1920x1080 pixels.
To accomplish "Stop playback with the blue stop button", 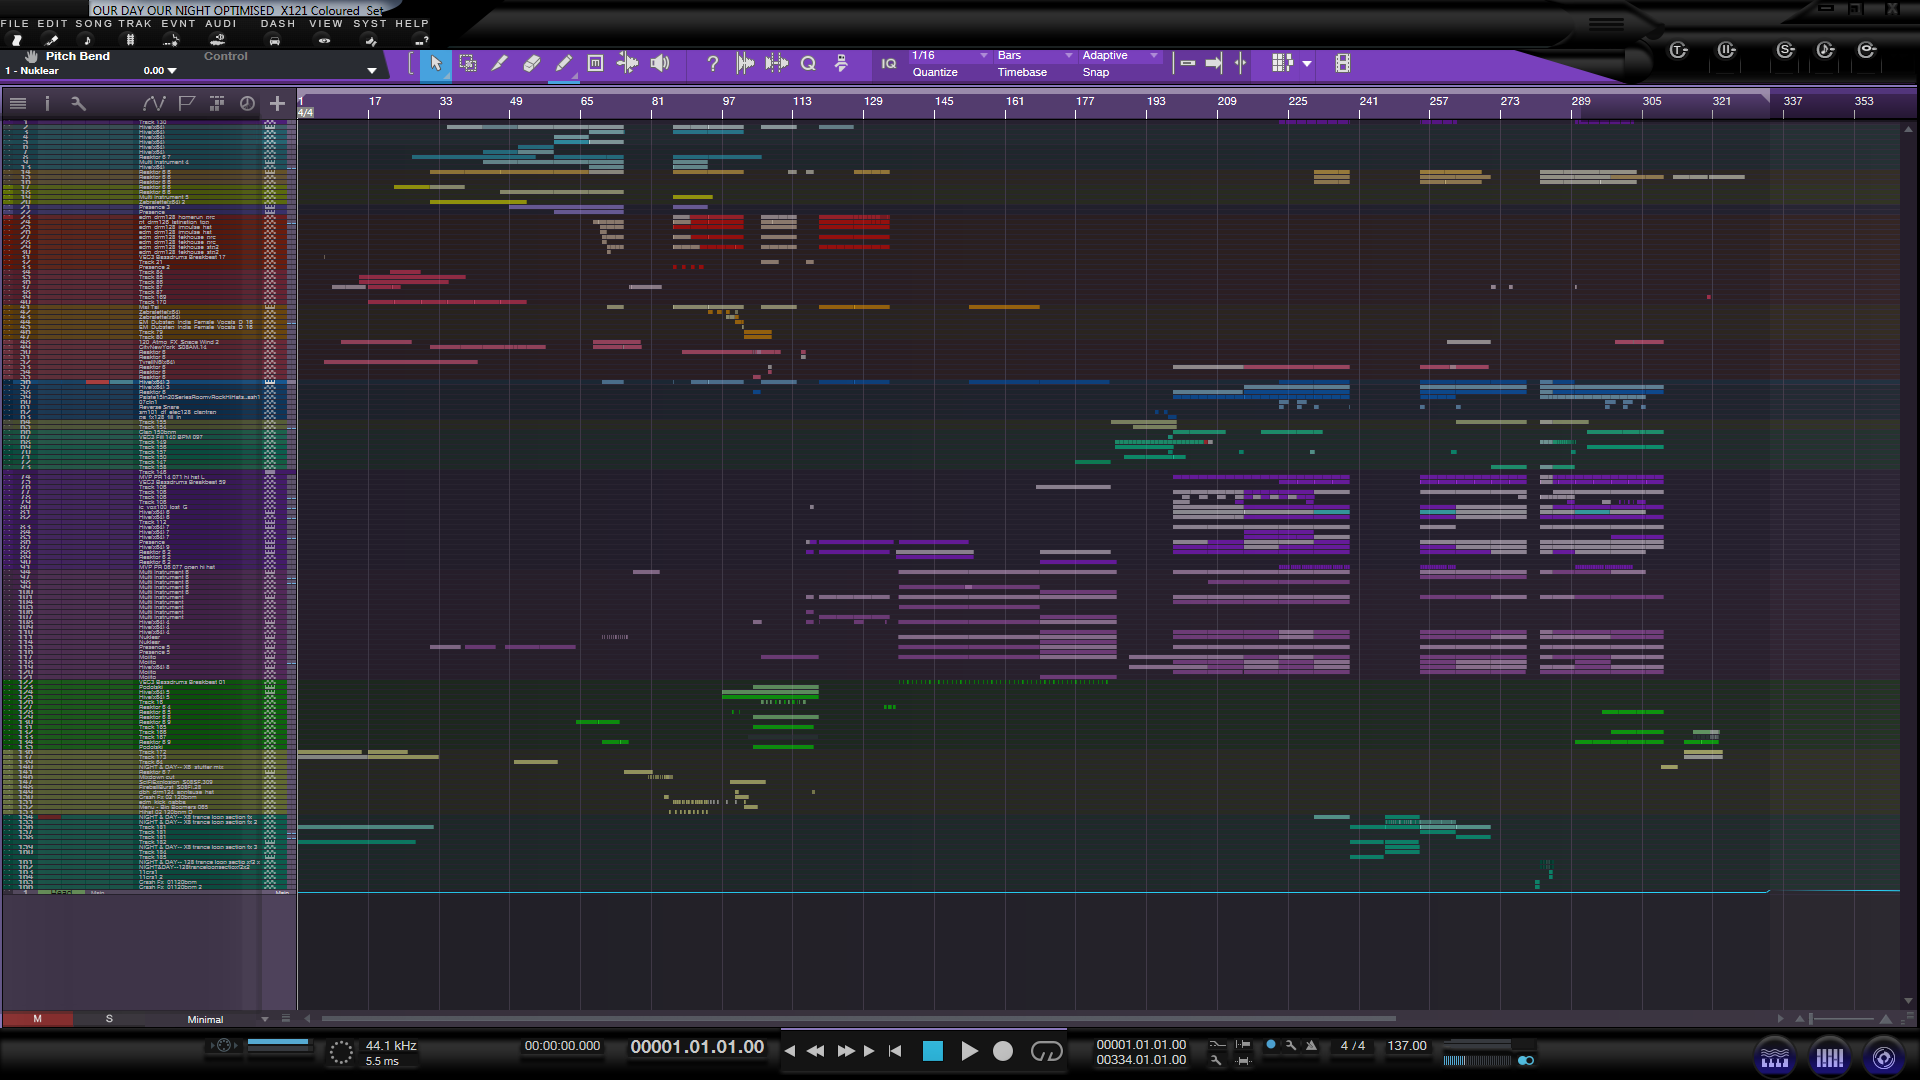I will pyautogui.click(x=933, y=1051).
